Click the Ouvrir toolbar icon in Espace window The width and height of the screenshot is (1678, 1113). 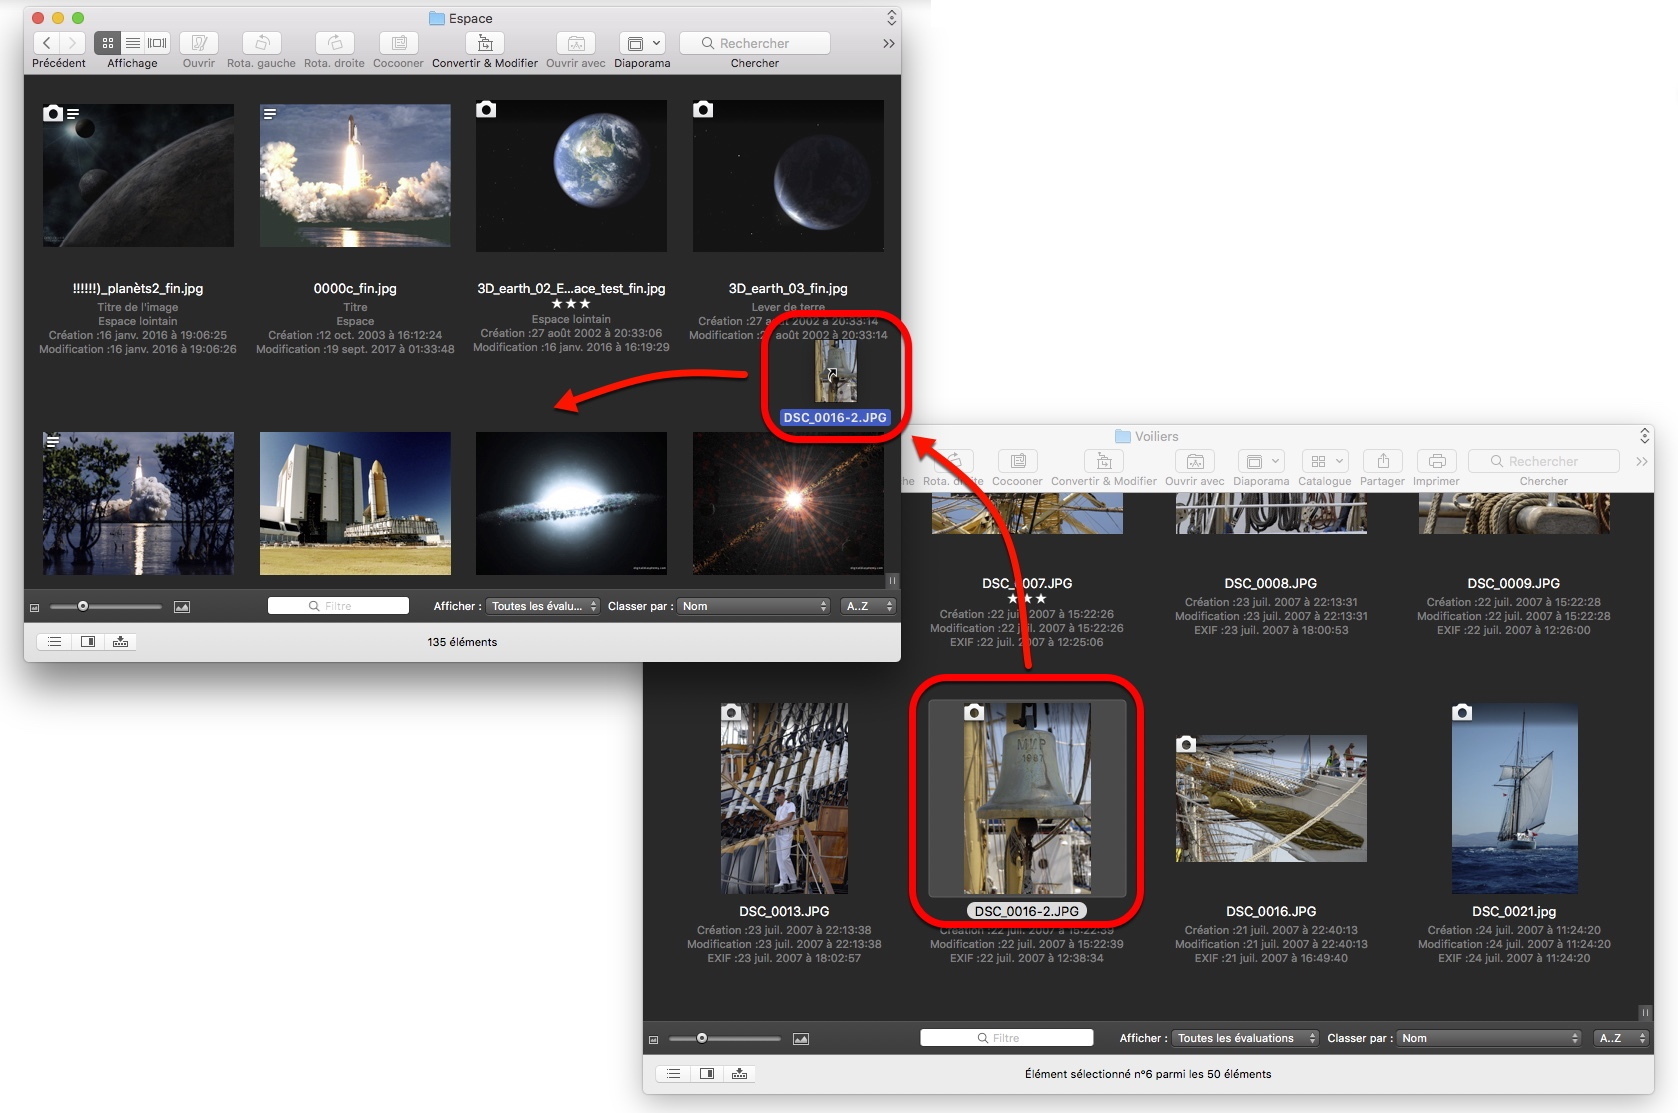[199, 43]
